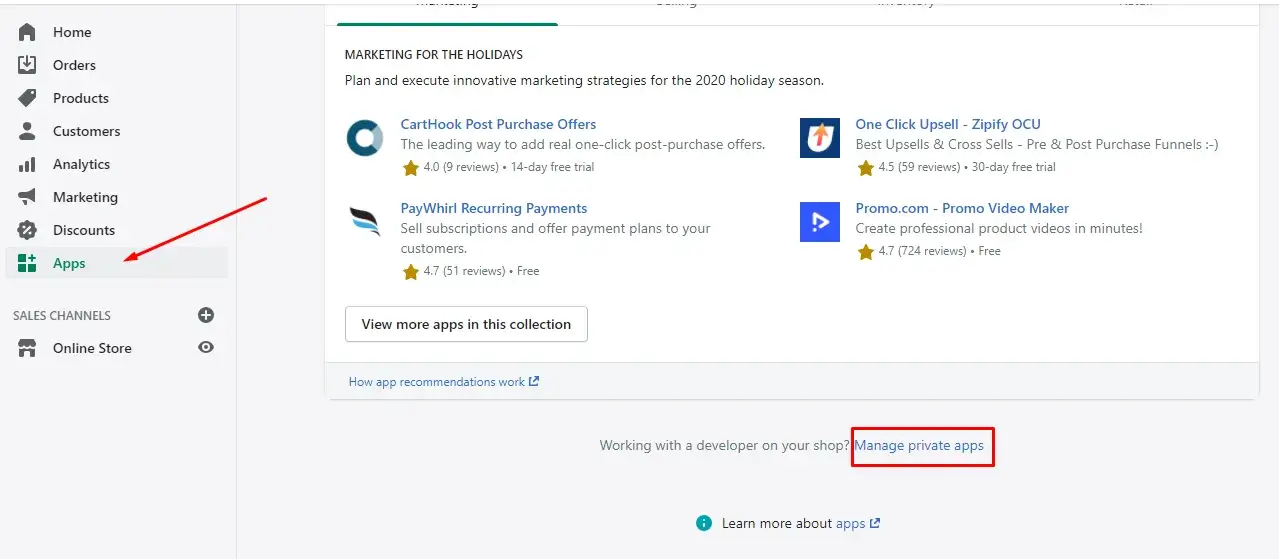The height and width of the screenshot is (559, 1279).
Task: Click the Home icon in sidebar
Action: (x=27, y=32)
